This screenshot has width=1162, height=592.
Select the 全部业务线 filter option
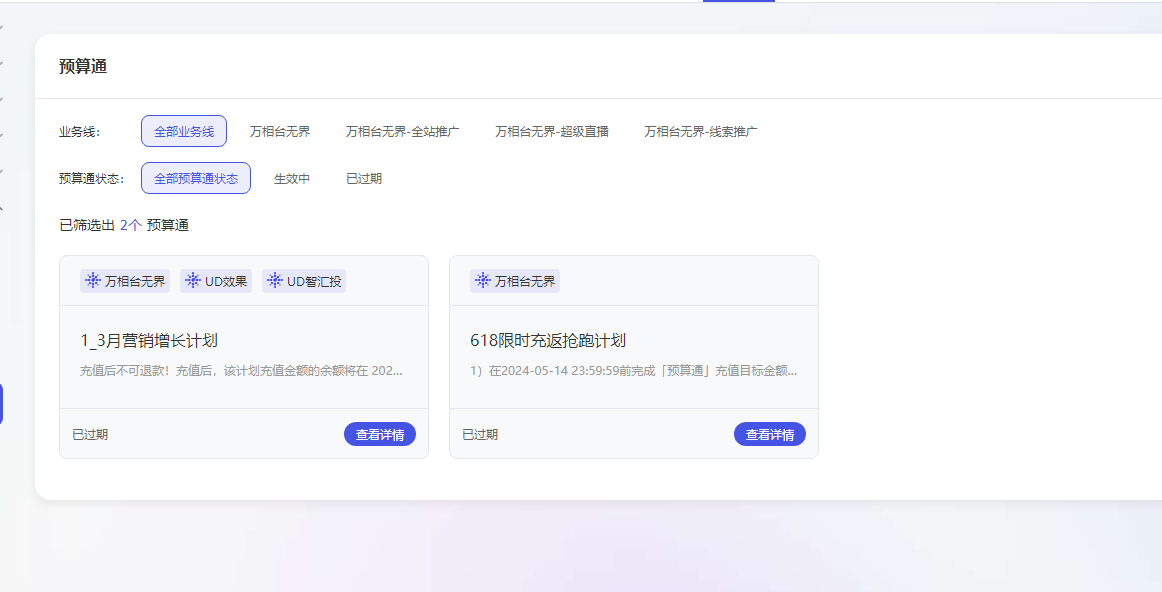(x=184, y=131)
